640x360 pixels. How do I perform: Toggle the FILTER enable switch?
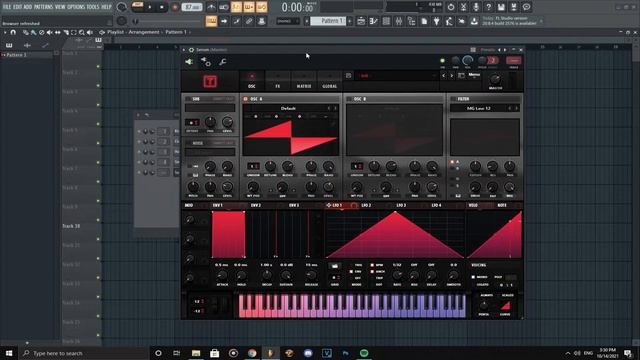coord(453,99)
